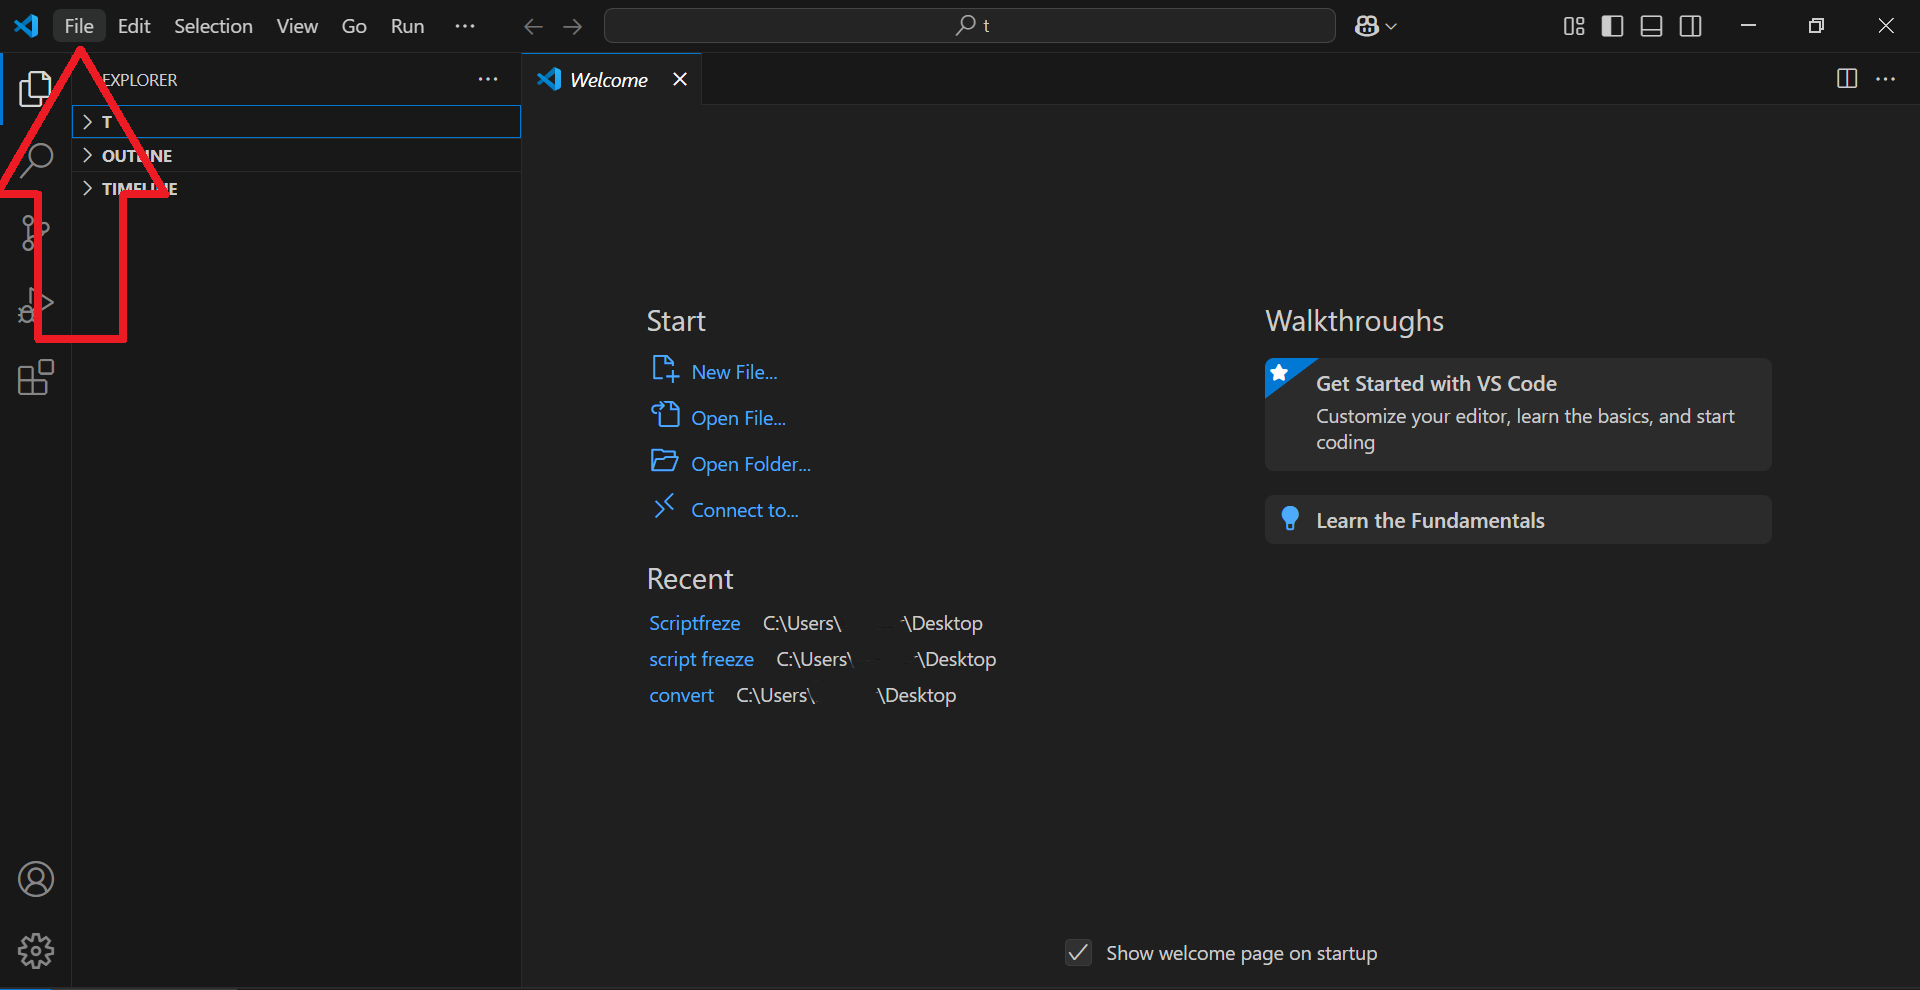
Task: Open Get Started with VS Code walkthrough
Action: pyautogui.click(x=1518, y=414)
